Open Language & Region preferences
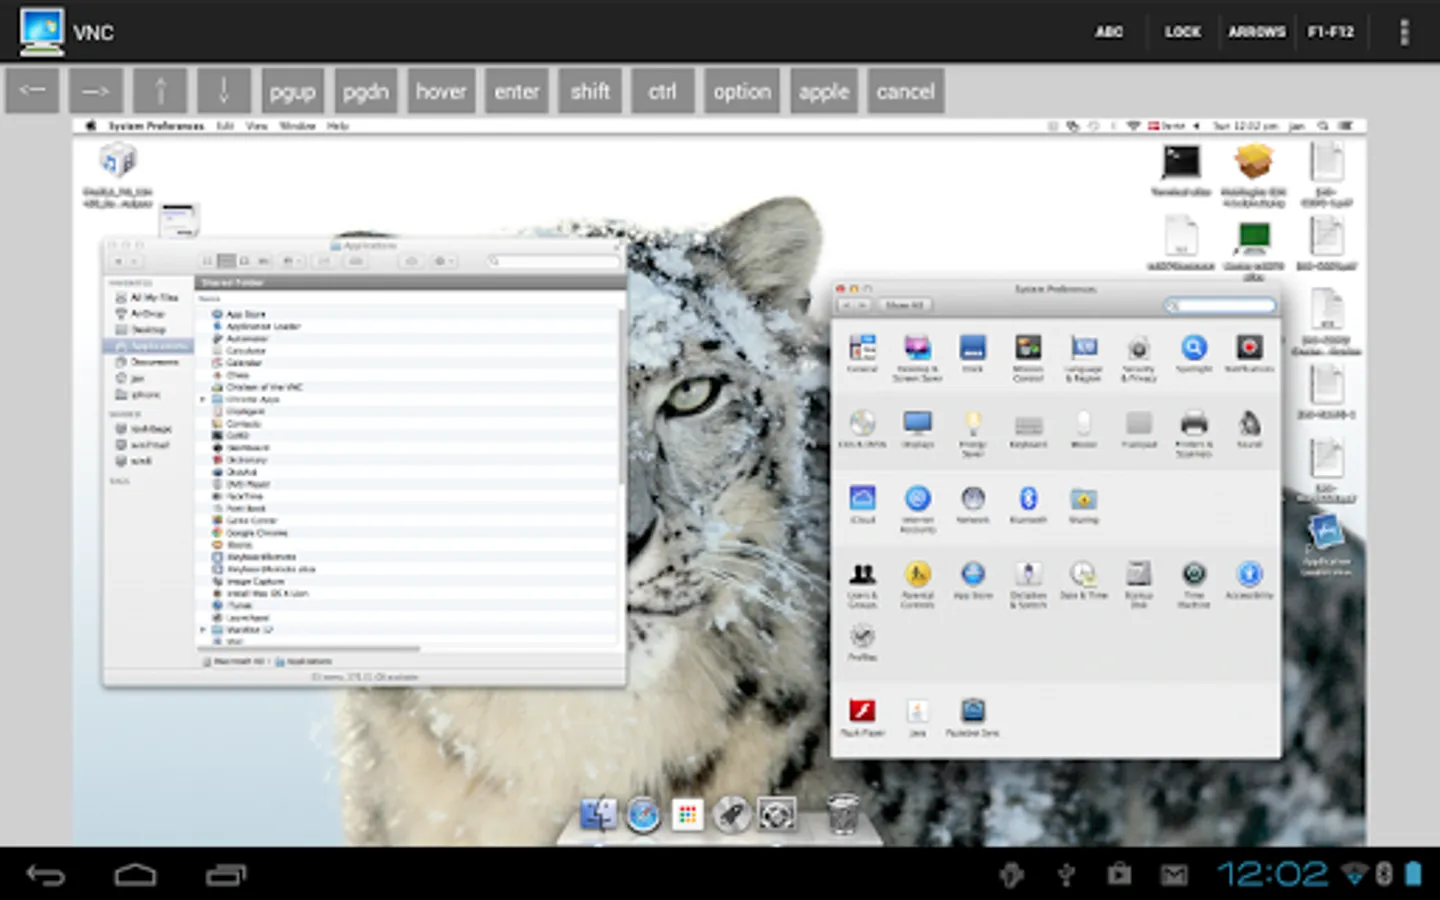 pyautogui.click(x=1084, y=359)
